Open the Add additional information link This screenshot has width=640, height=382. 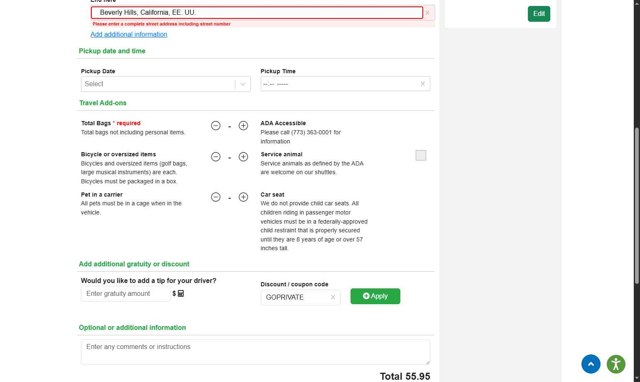(x=129, y=35)
